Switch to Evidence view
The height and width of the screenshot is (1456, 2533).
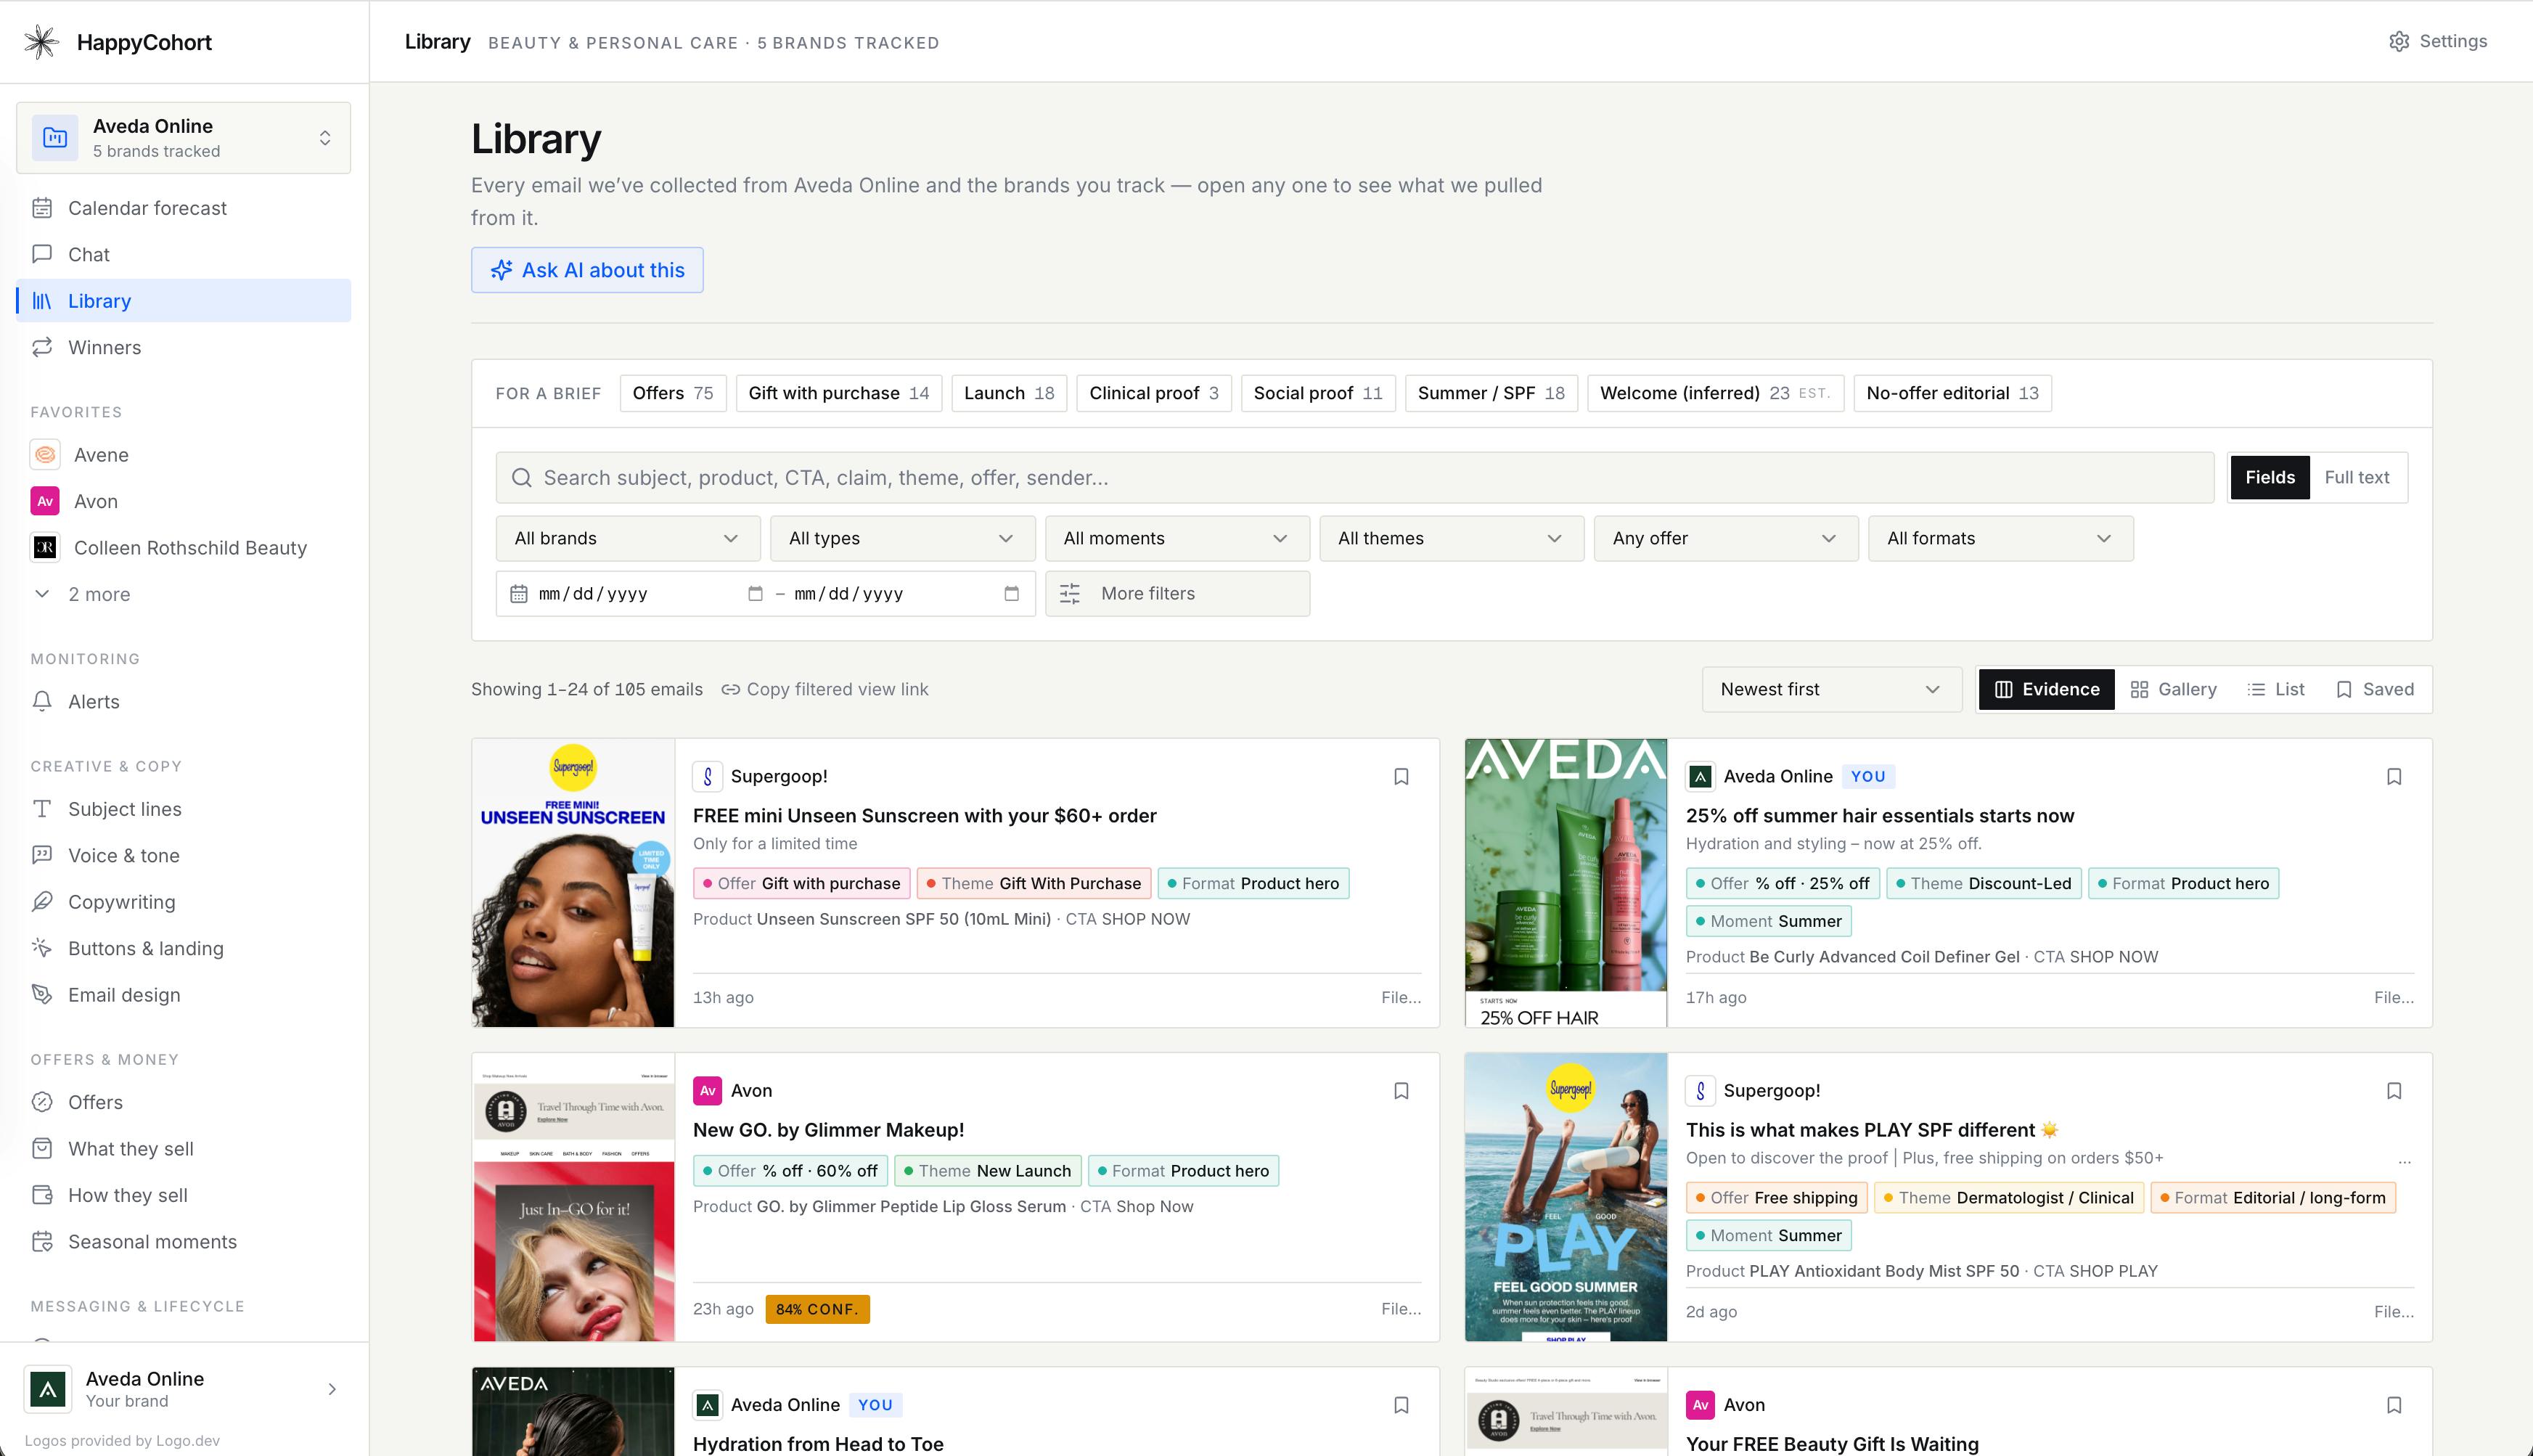coord(2047,689)
